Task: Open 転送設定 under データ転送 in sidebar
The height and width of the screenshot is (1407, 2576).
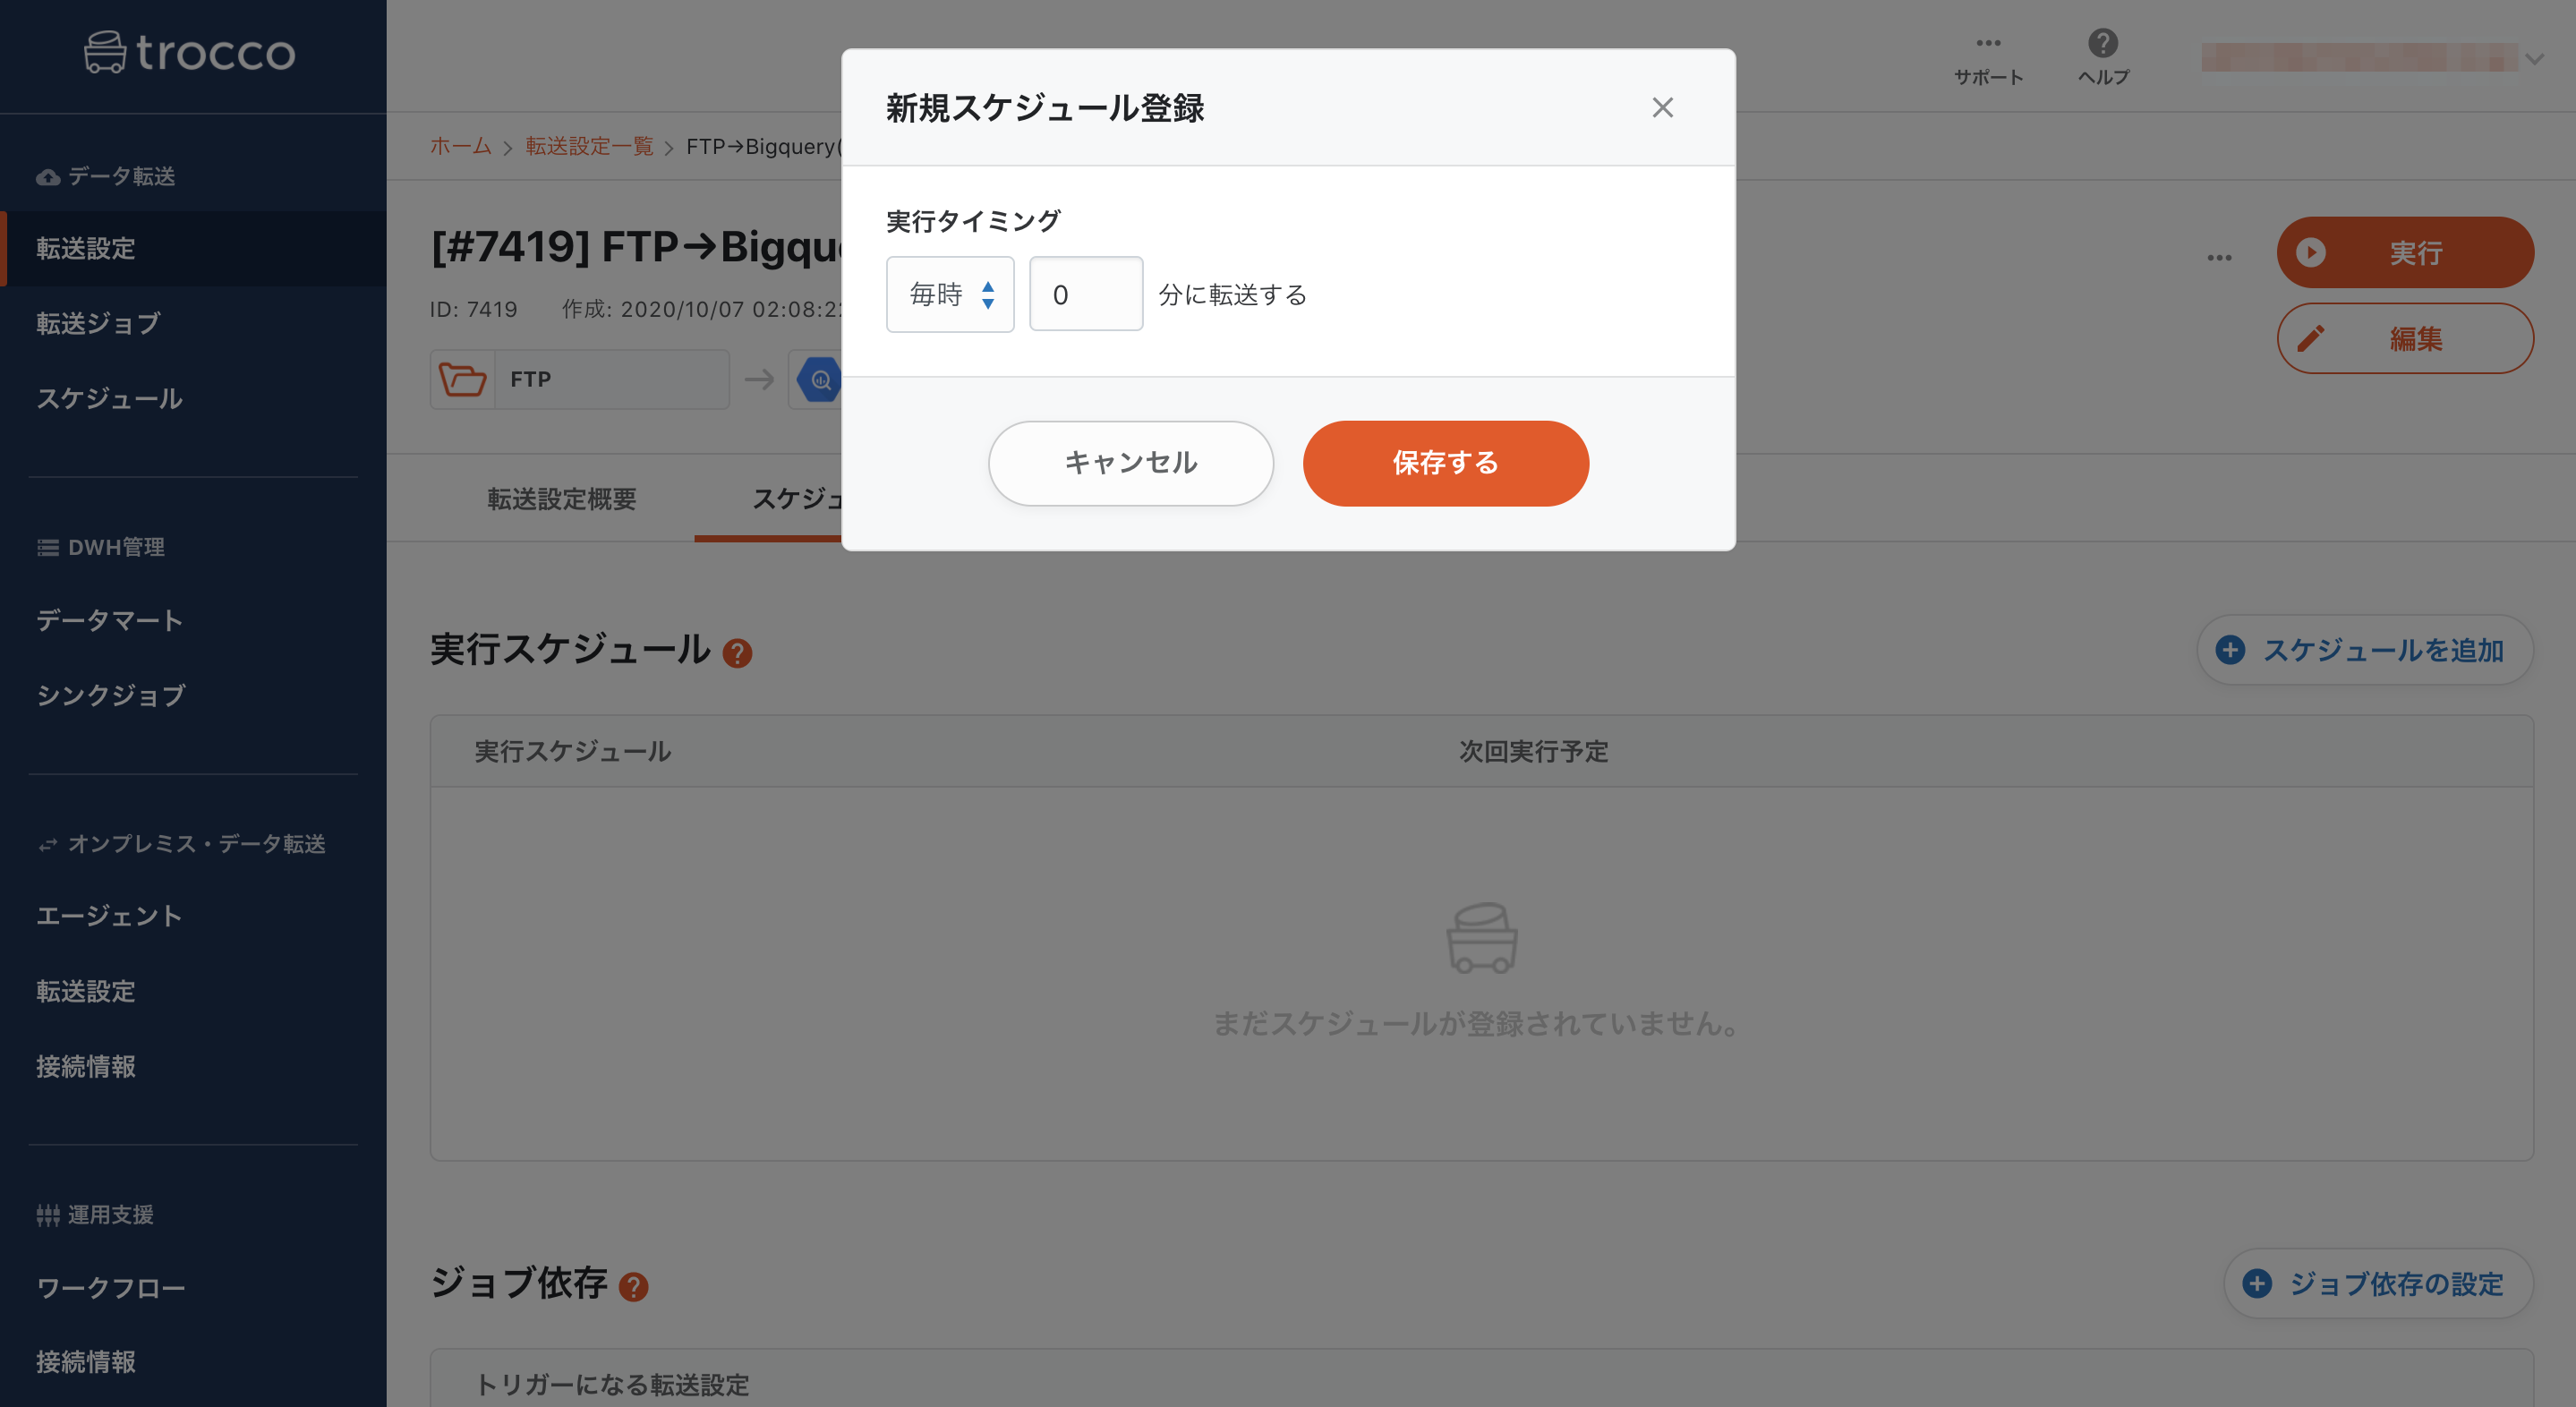Action: pyautogui.click(x=193, y=248)
